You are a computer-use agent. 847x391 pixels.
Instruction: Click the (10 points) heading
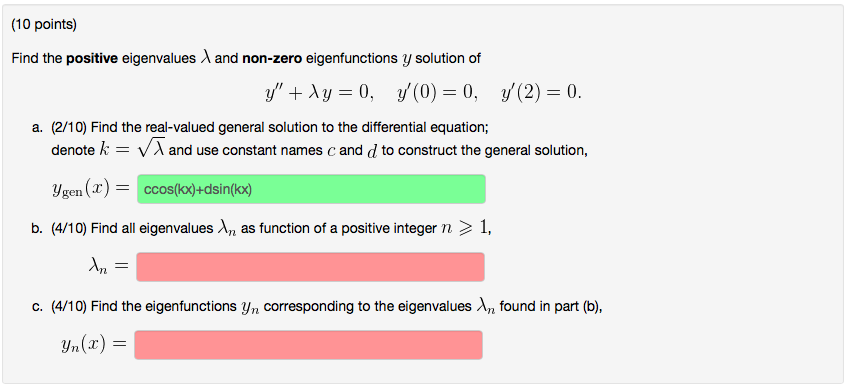tap(44, 25)
